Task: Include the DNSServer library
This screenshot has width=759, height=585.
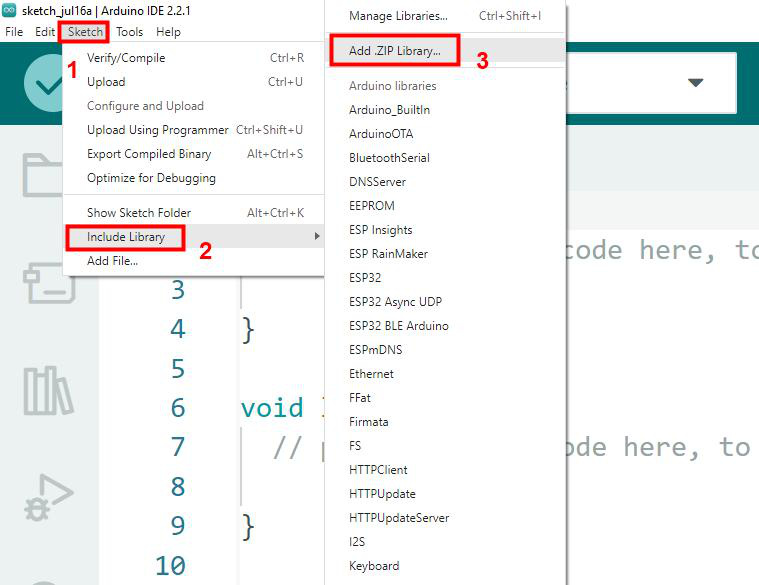Action: (445, 182)
